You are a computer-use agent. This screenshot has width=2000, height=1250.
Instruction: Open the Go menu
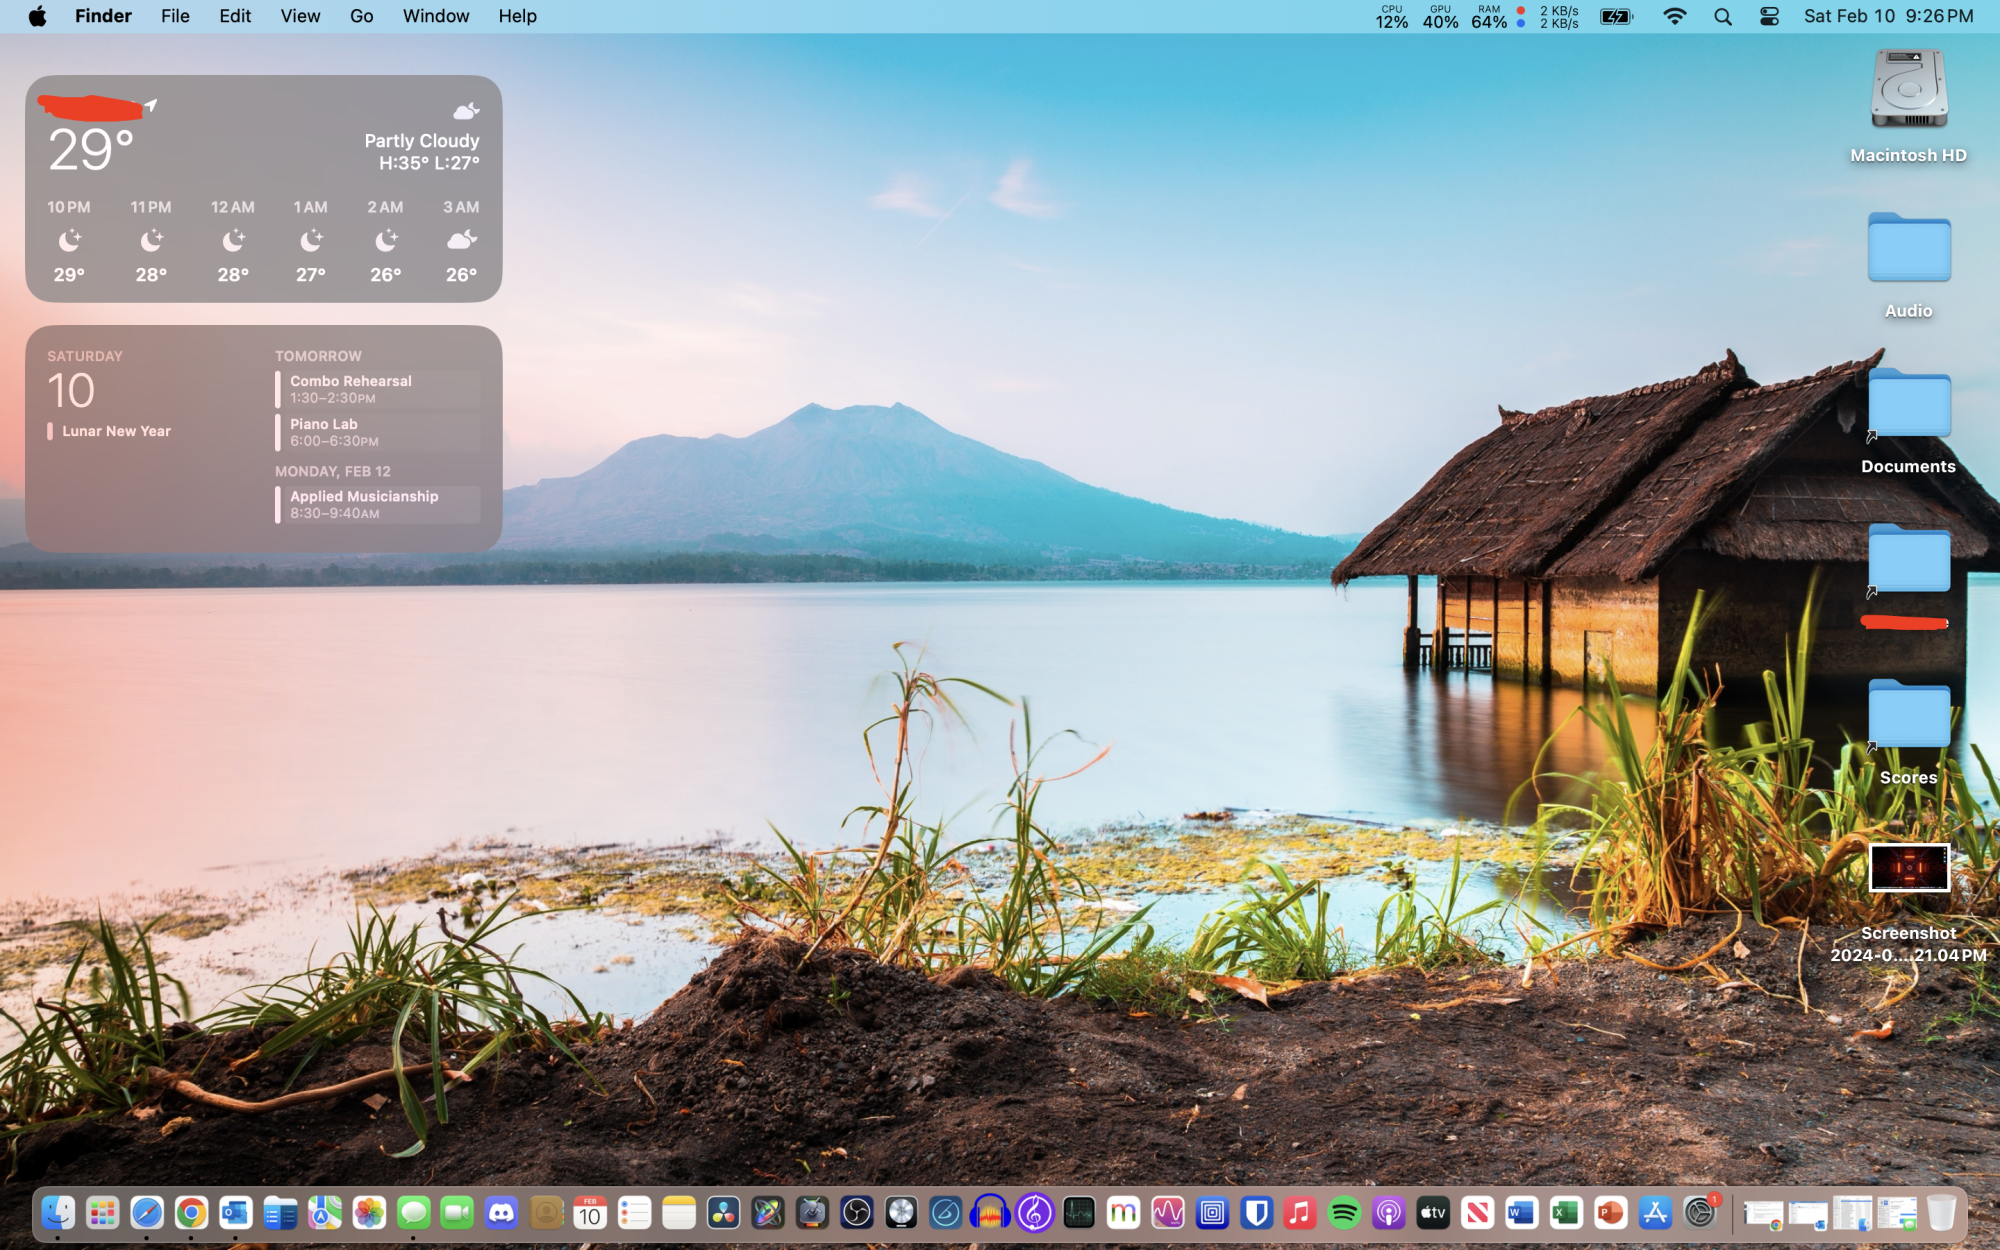361,16
